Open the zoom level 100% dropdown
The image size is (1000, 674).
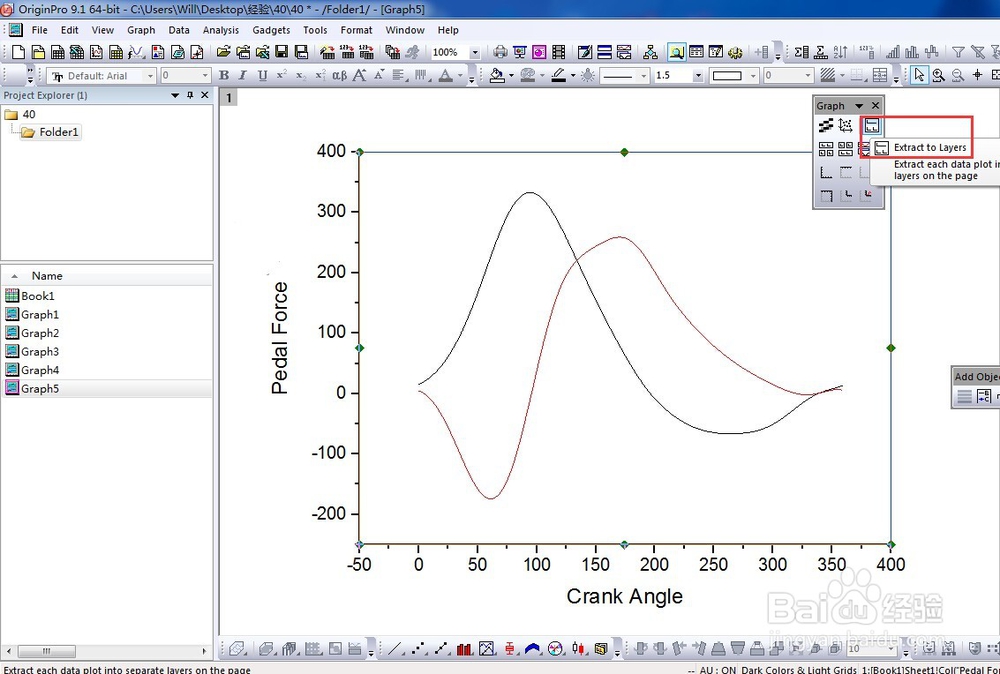pyautogui.click(x=475, y=52)
